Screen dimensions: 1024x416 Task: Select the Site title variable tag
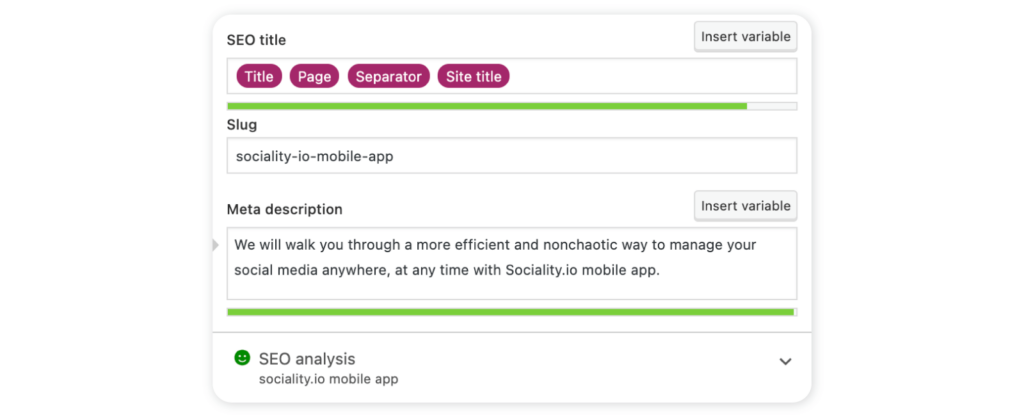[473, 76]
